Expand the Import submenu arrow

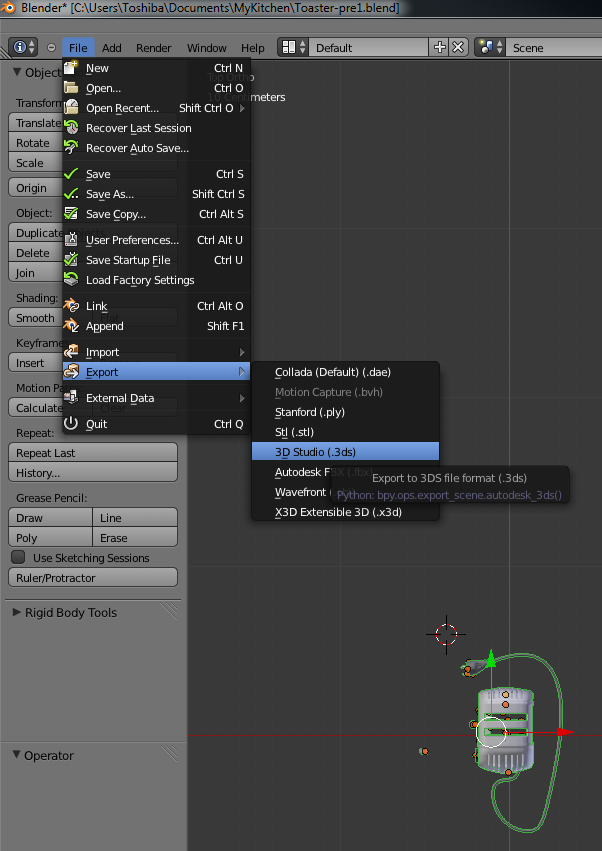tap(242, 352)
